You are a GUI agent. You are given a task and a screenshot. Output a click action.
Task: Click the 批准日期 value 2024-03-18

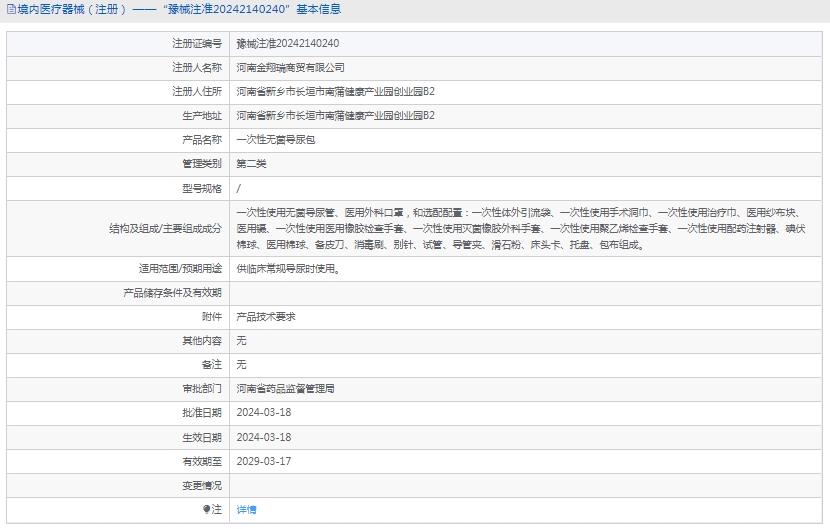(x=263, y=412)
